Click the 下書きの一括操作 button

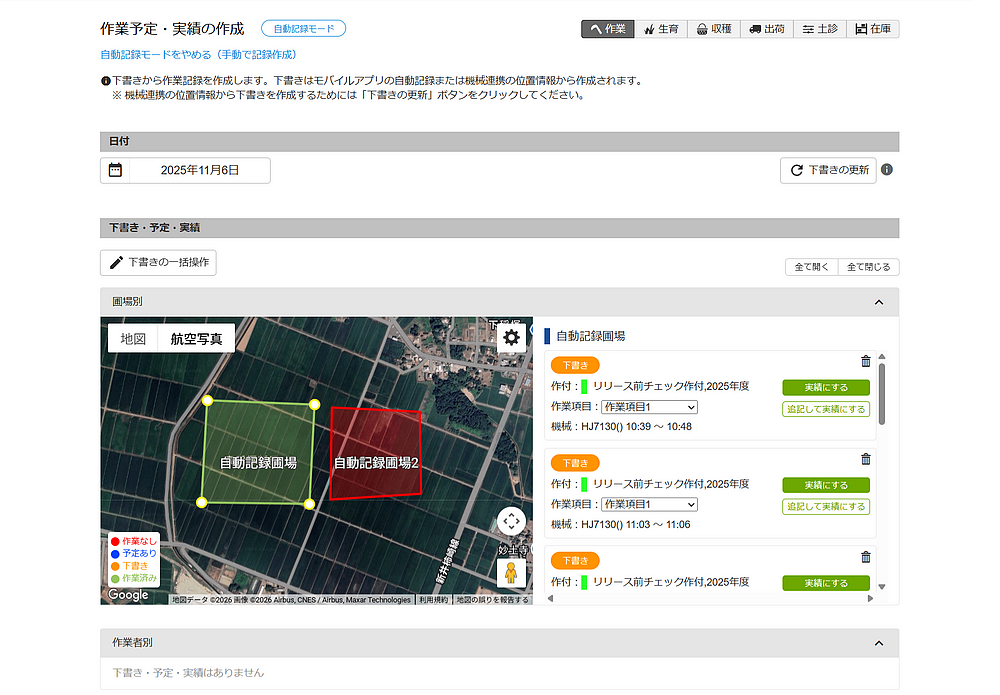pos(158,263)
